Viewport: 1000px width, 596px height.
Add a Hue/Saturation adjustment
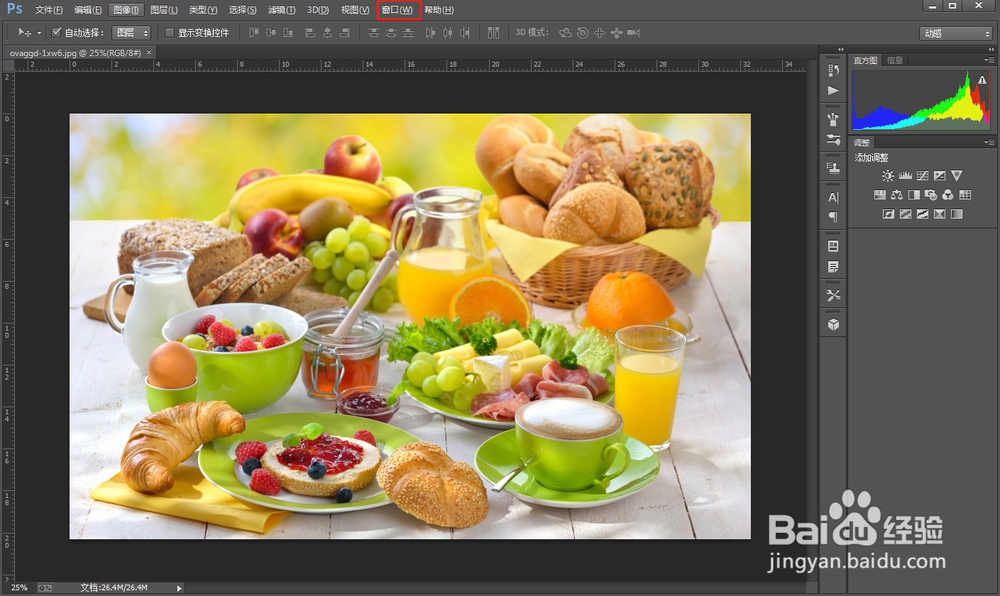pos(880,194)
